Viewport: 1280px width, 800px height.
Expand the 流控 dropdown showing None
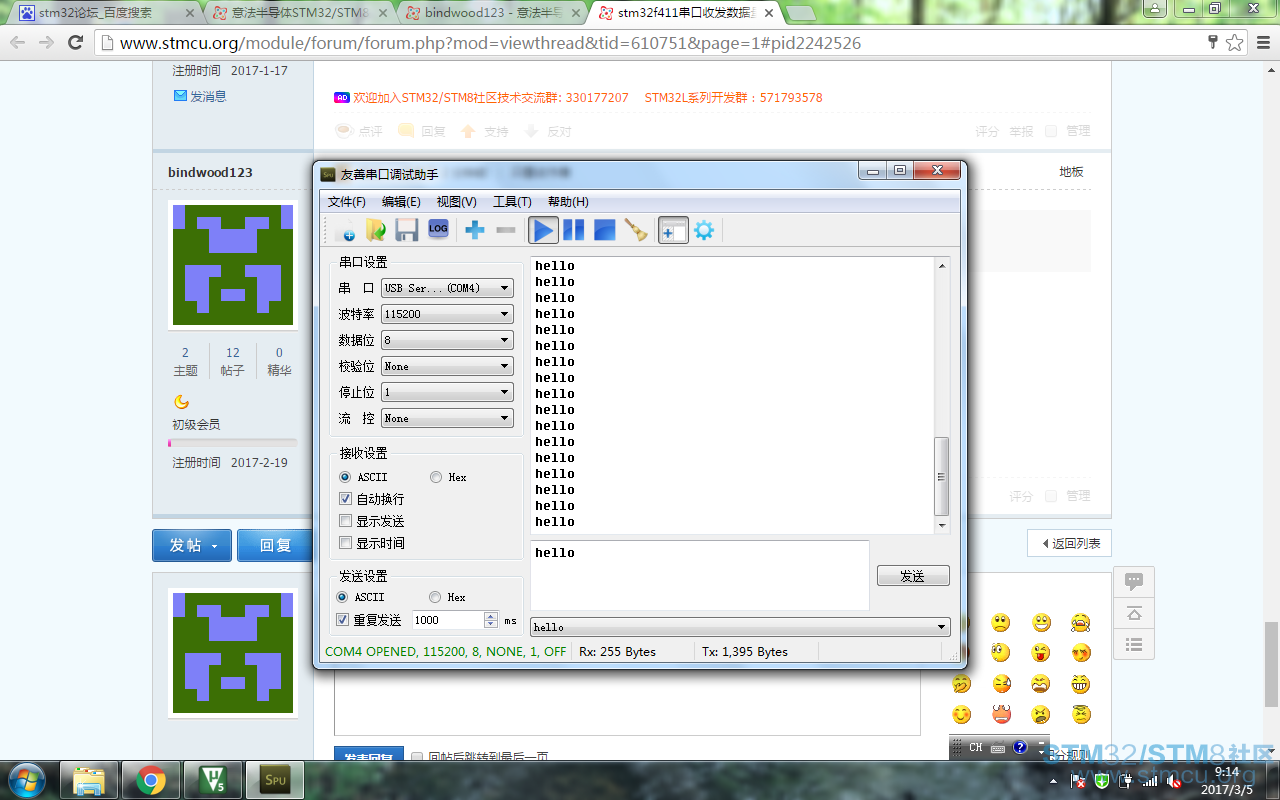pos(447,418)
